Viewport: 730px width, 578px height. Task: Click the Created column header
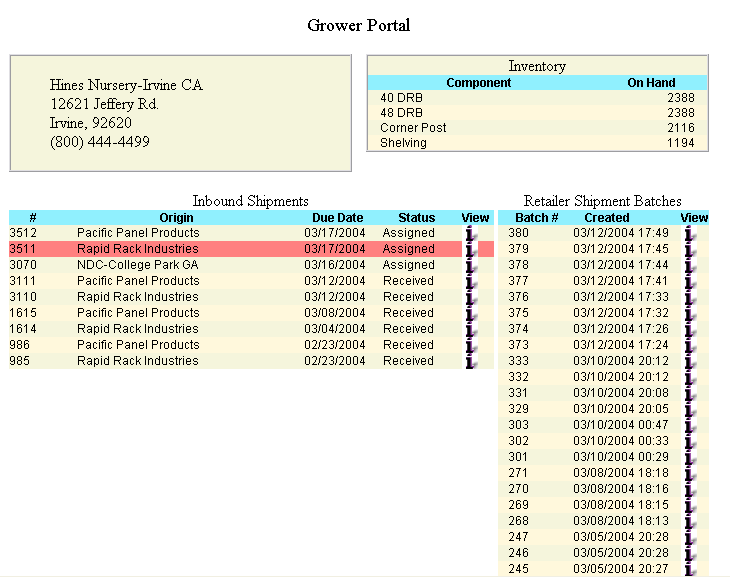click(x=607, y=218)
